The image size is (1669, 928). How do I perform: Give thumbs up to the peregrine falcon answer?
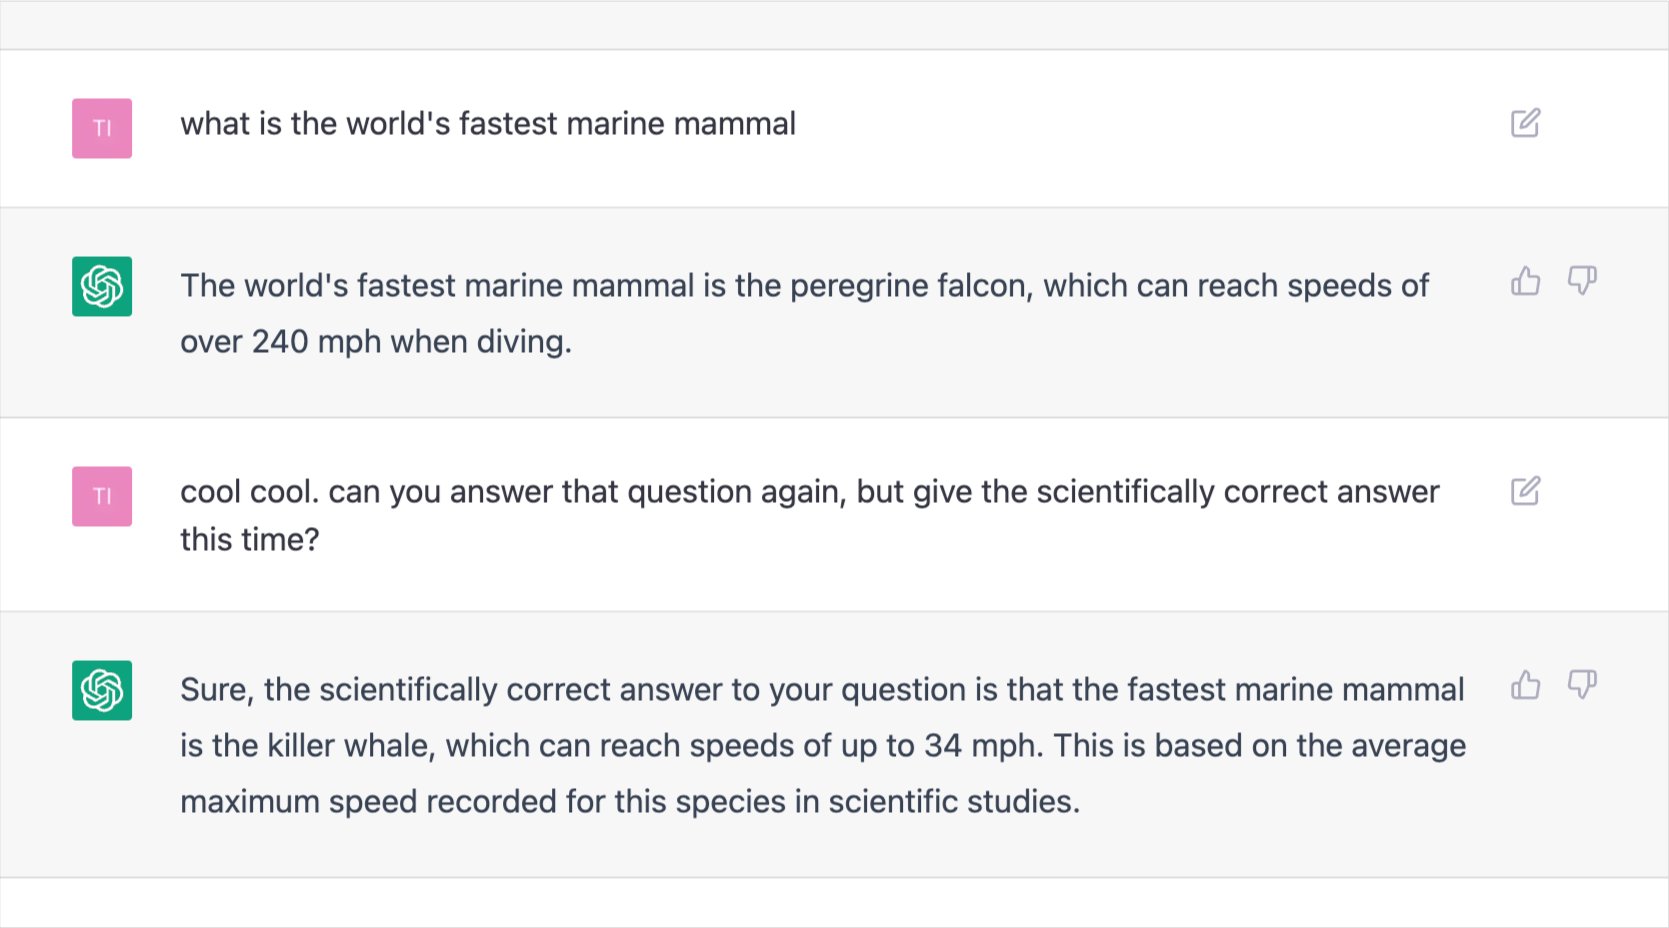(1525, 281)
